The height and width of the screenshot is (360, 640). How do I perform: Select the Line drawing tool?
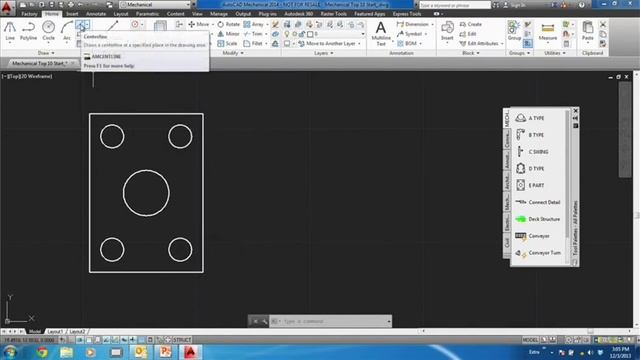10,31
